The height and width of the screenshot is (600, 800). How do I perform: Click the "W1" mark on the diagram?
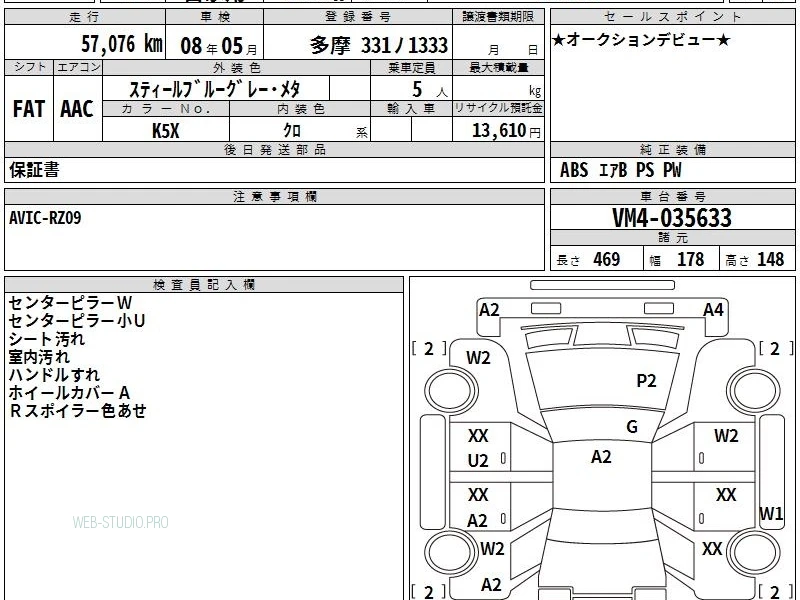coord(771,513)
